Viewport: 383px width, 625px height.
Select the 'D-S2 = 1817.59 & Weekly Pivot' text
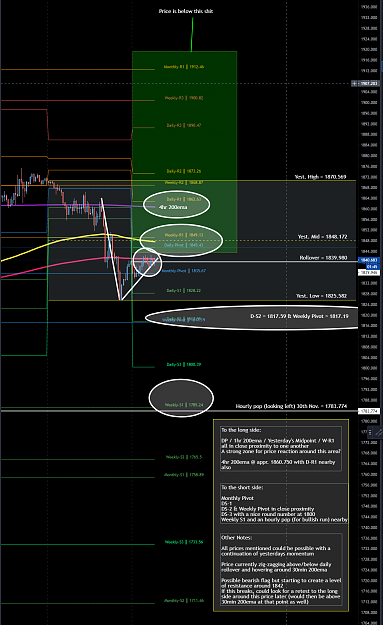299,316
